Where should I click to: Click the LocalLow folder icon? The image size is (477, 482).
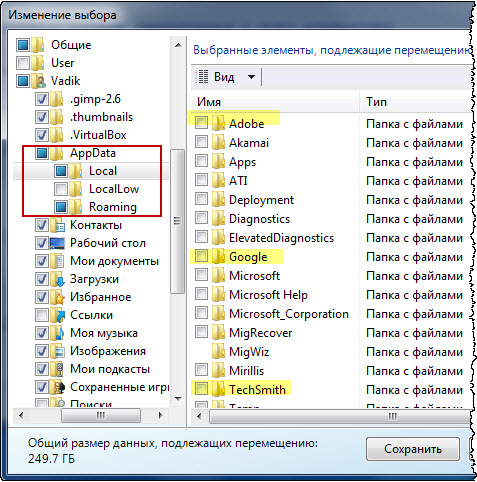[76, 189]
